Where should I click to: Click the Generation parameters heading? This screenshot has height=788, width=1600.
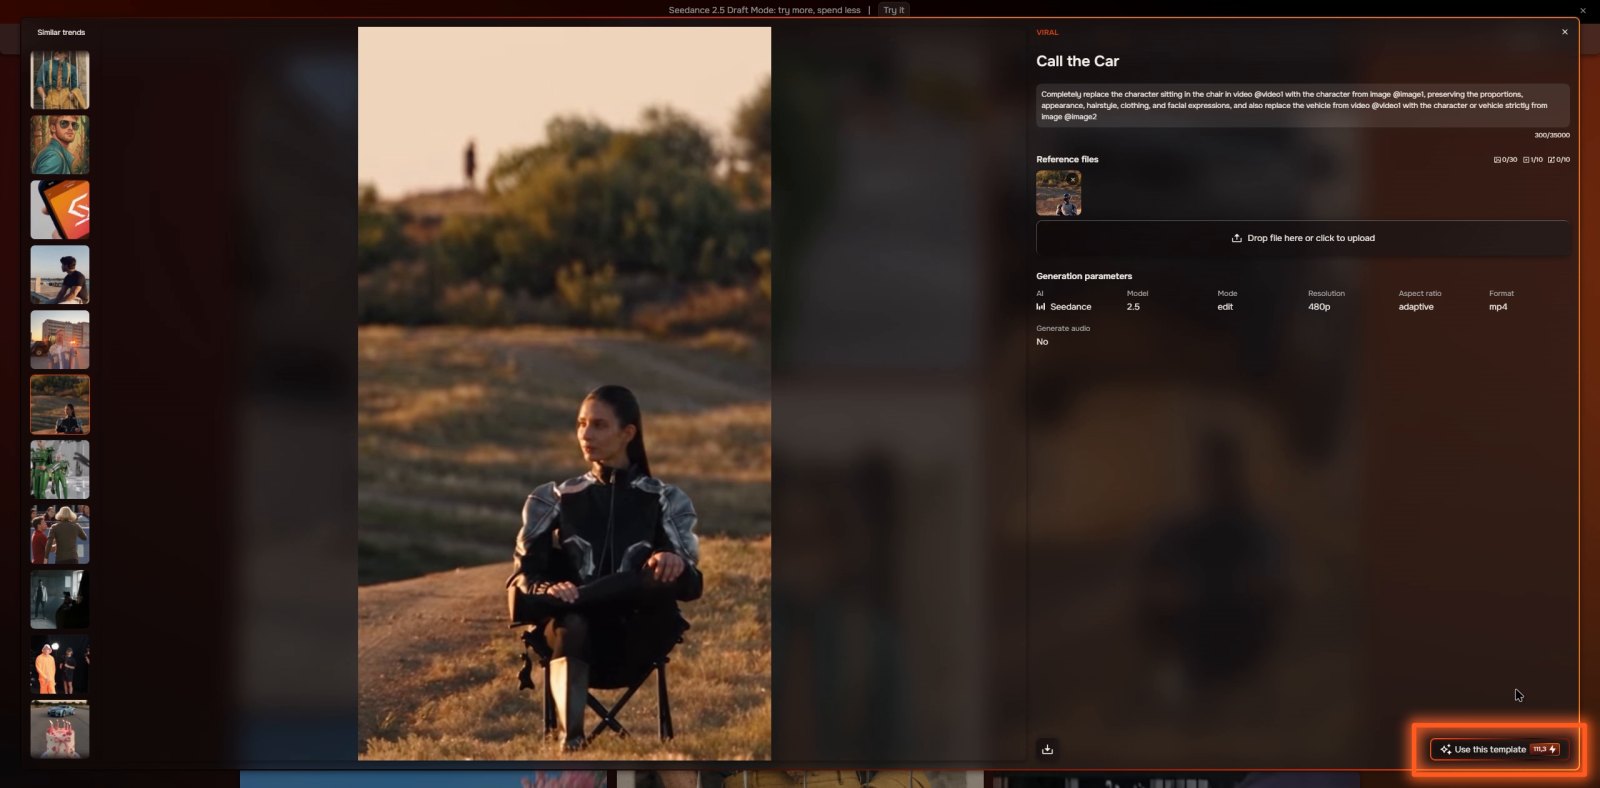pyautogui.click(x=1084, y=276)
